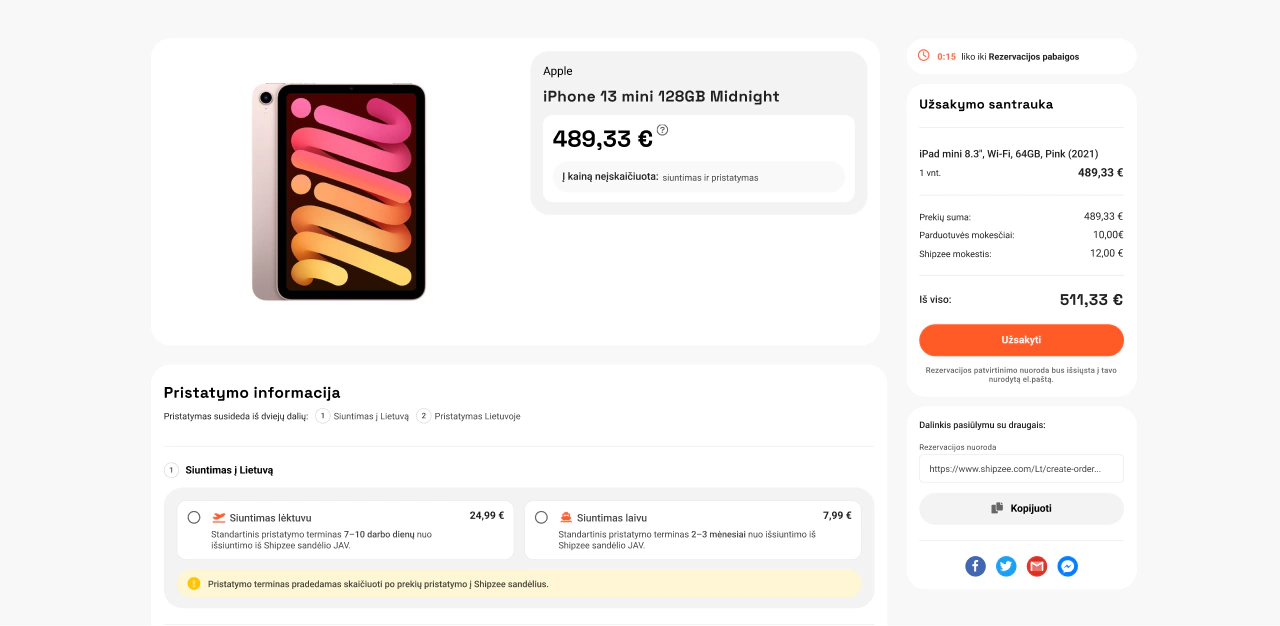Click the Siuntimas į Lietuvą section heading
The height and width of the screenshot is (626, 1280).
tap(229, 470)
